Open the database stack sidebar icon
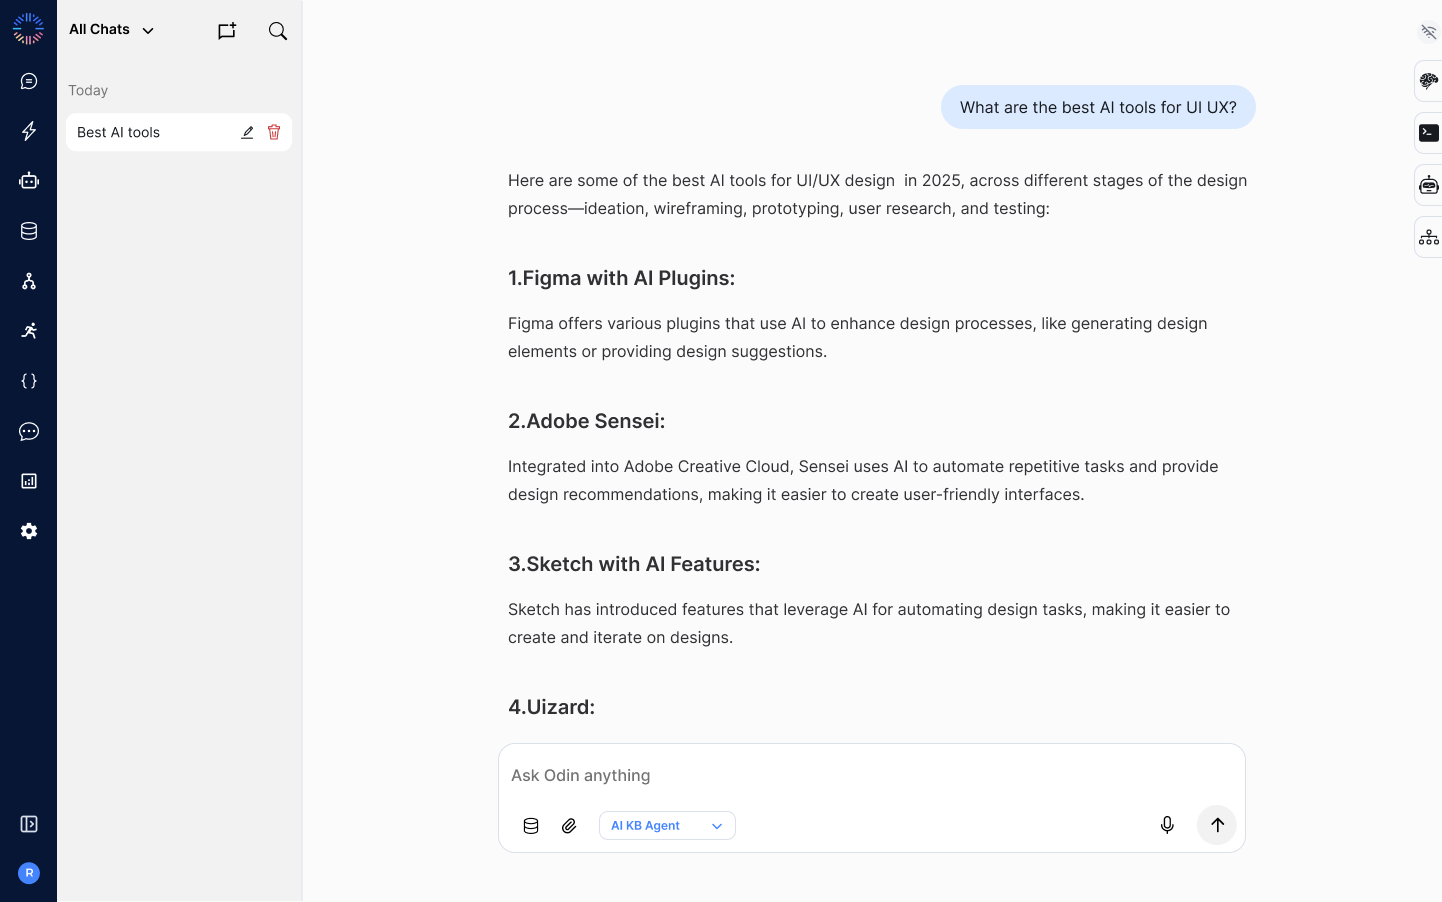 coord(29,231)
